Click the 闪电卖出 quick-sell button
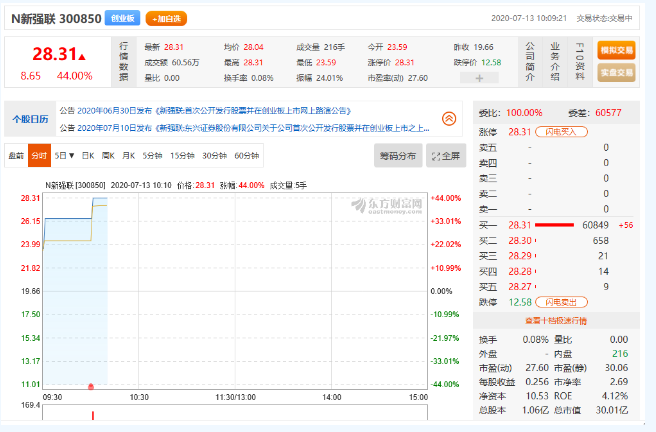 (561, 302)
